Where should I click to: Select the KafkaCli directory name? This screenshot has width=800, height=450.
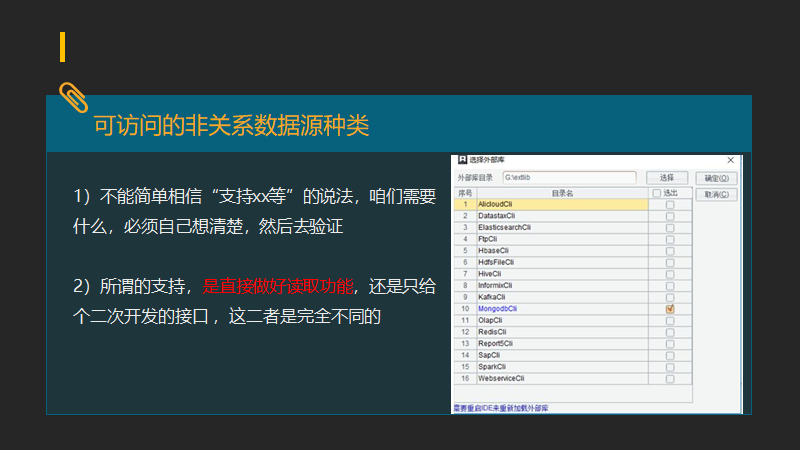click(491, 297)
